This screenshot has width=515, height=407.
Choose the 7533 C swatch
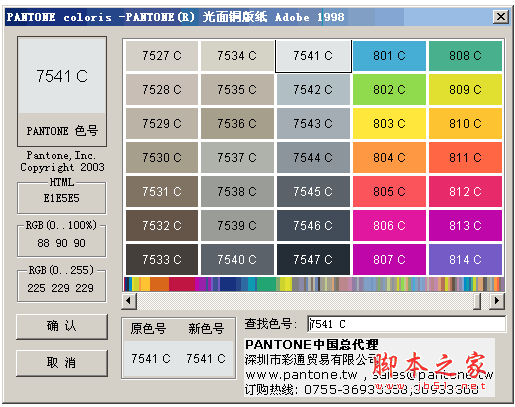[162, 260]
